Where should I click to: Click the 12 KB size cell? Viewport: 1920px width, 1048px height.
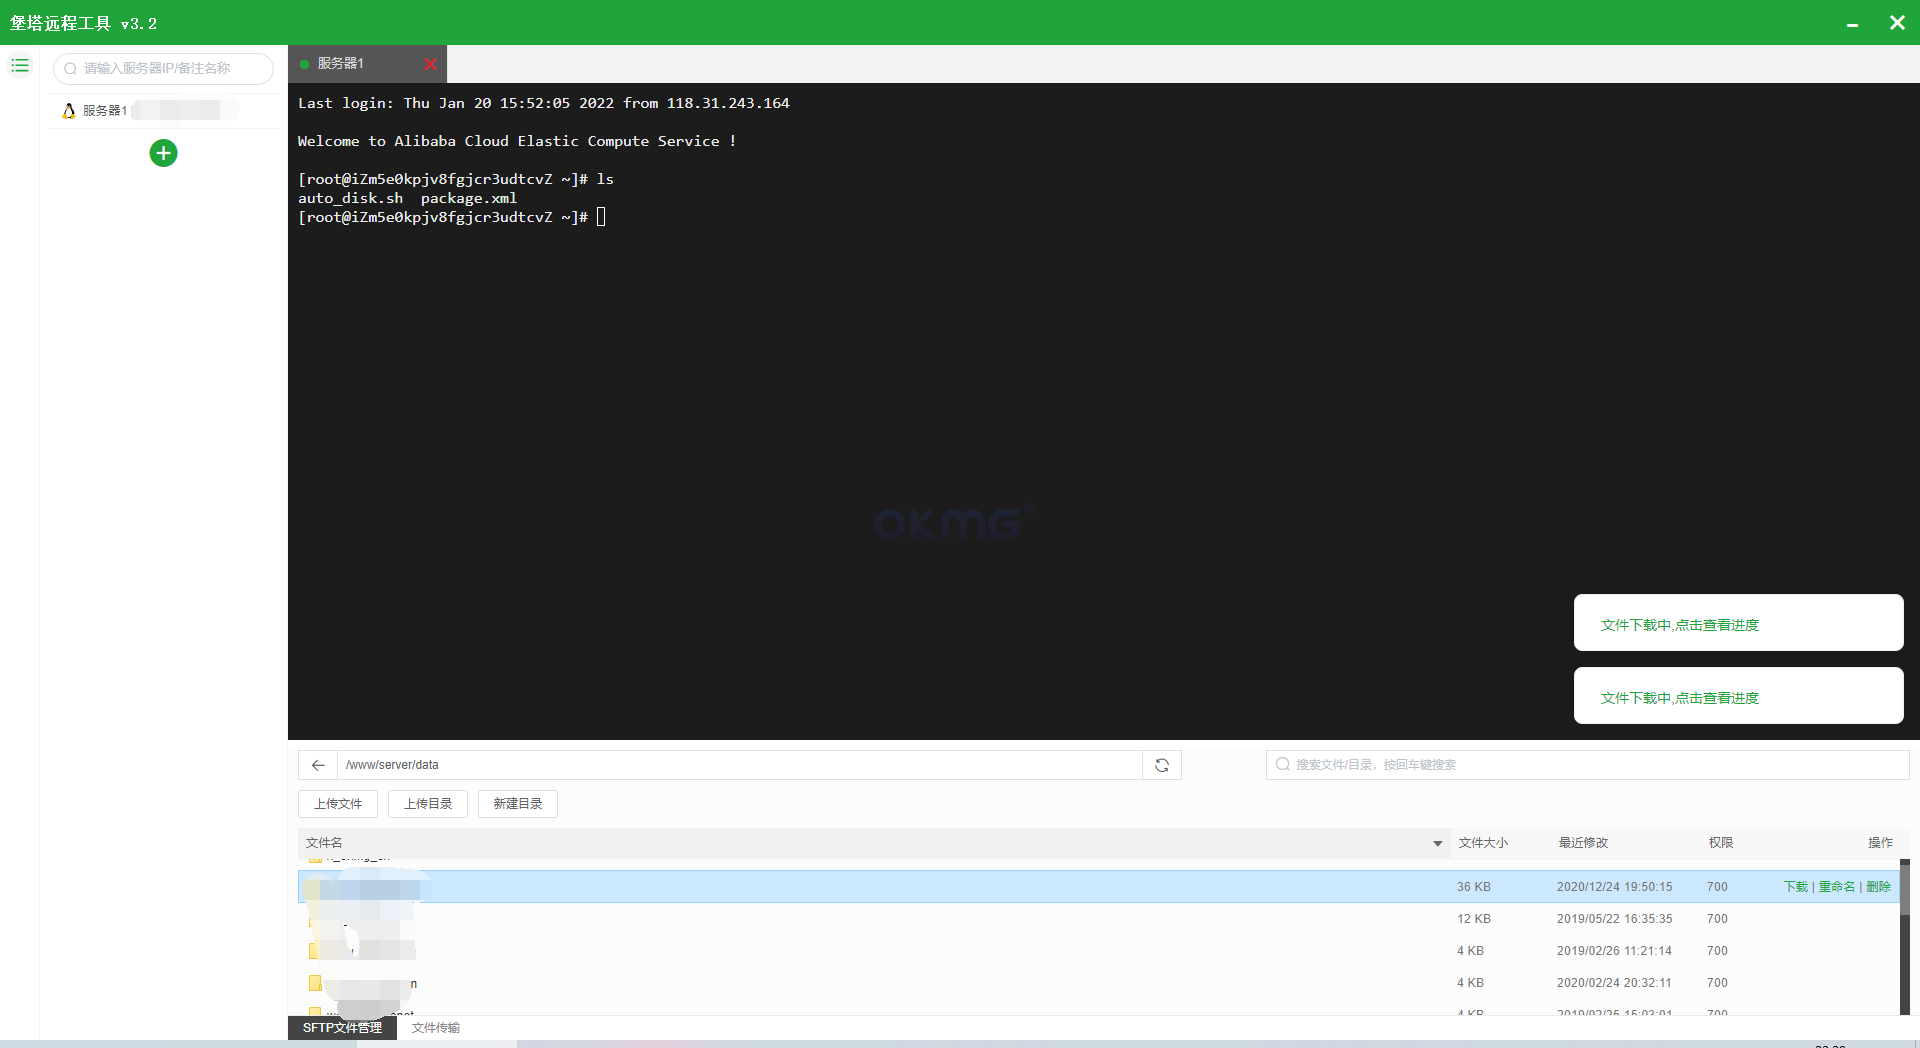click(x=1473, y=919)
